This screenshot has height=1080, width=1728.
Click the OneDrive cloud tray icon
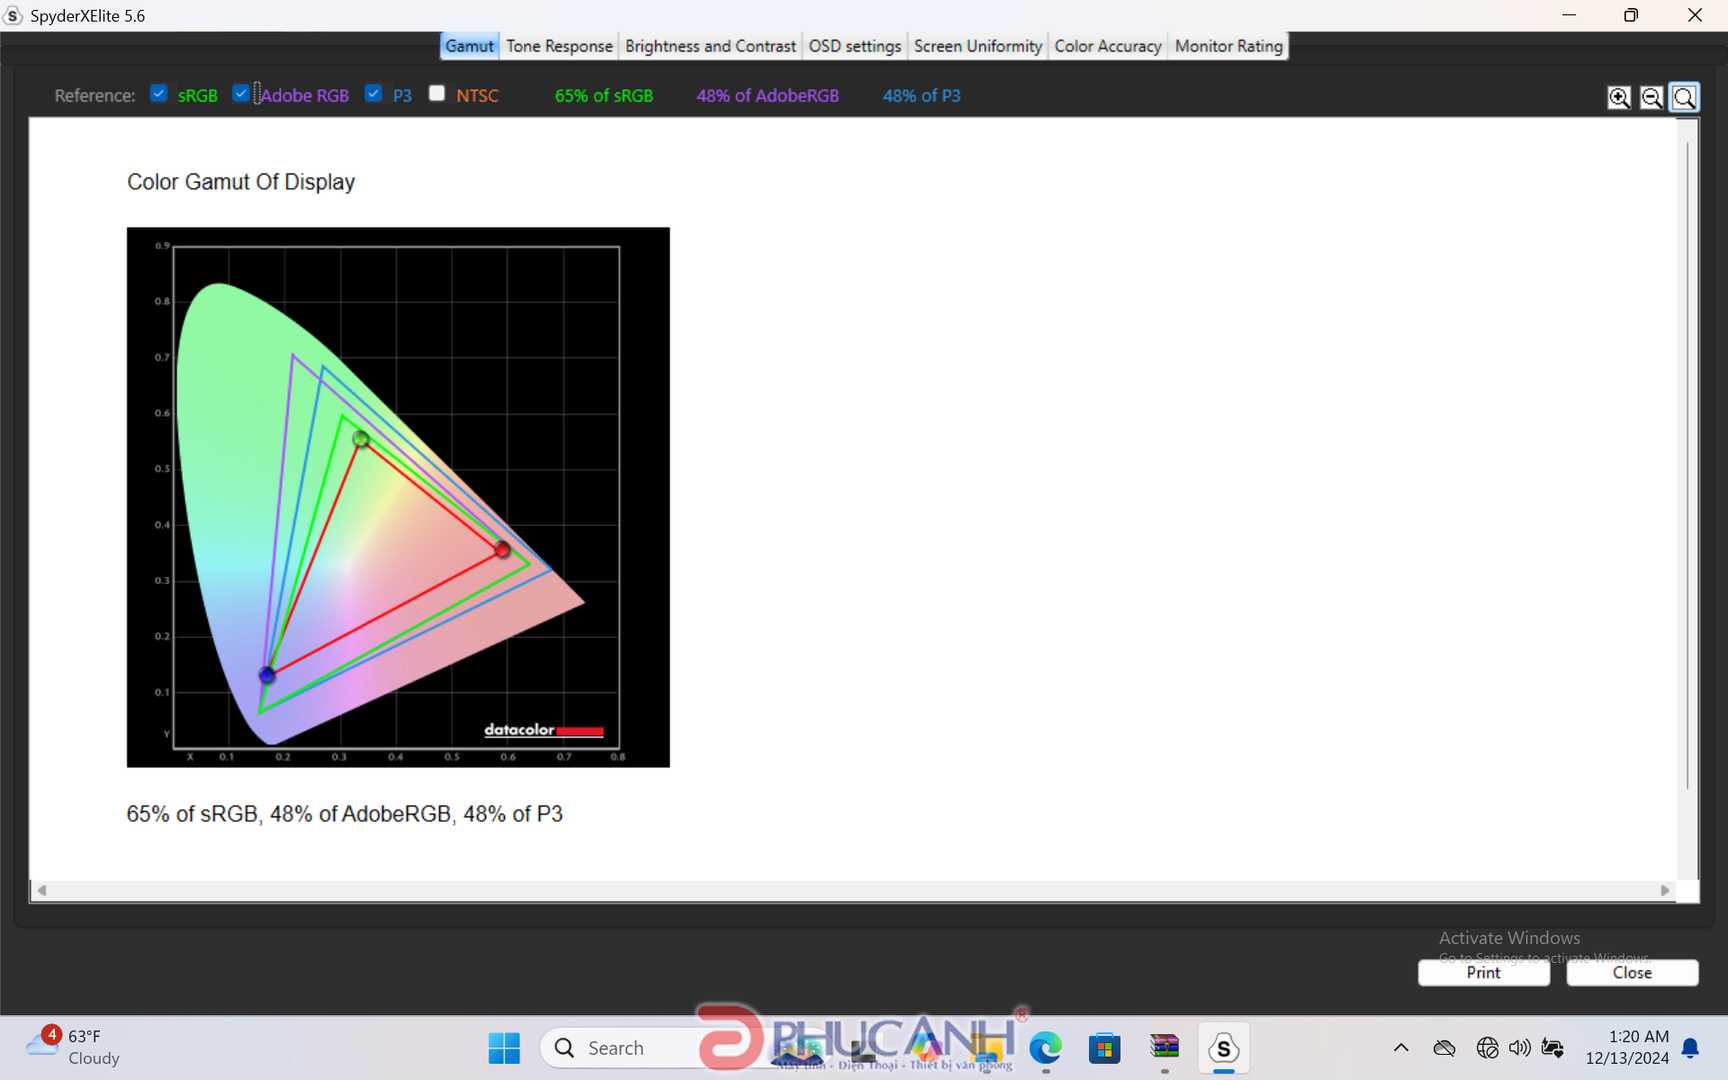point(1444,1048)
